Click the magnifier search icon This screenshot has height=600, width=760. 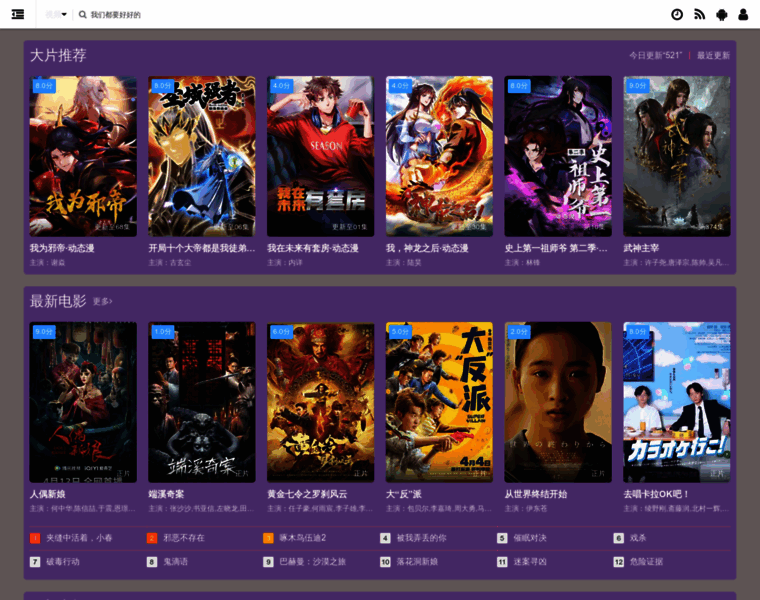tap(82, 15)
